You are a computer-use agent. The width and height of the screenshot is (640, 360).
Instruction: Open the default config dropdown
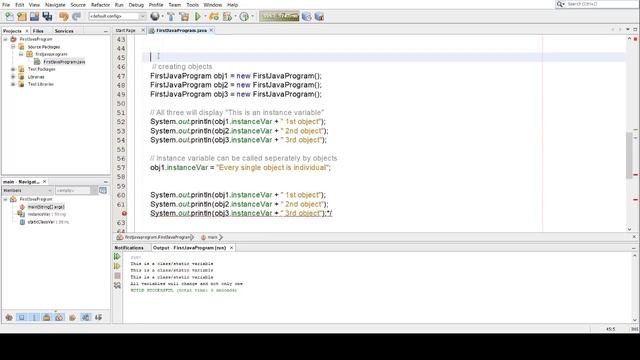pyautogui.click(x=118, y=16)
